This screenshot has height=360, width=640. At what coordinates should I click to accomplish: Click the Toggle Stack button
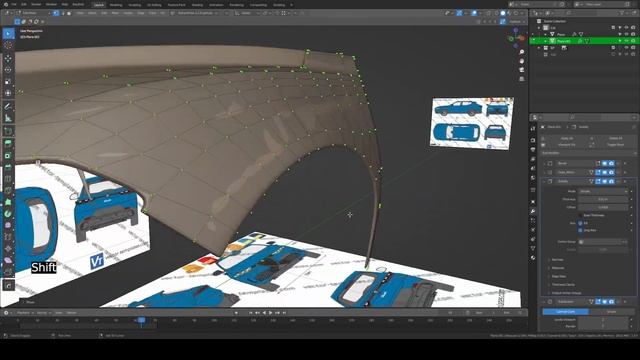pos(616,144)
